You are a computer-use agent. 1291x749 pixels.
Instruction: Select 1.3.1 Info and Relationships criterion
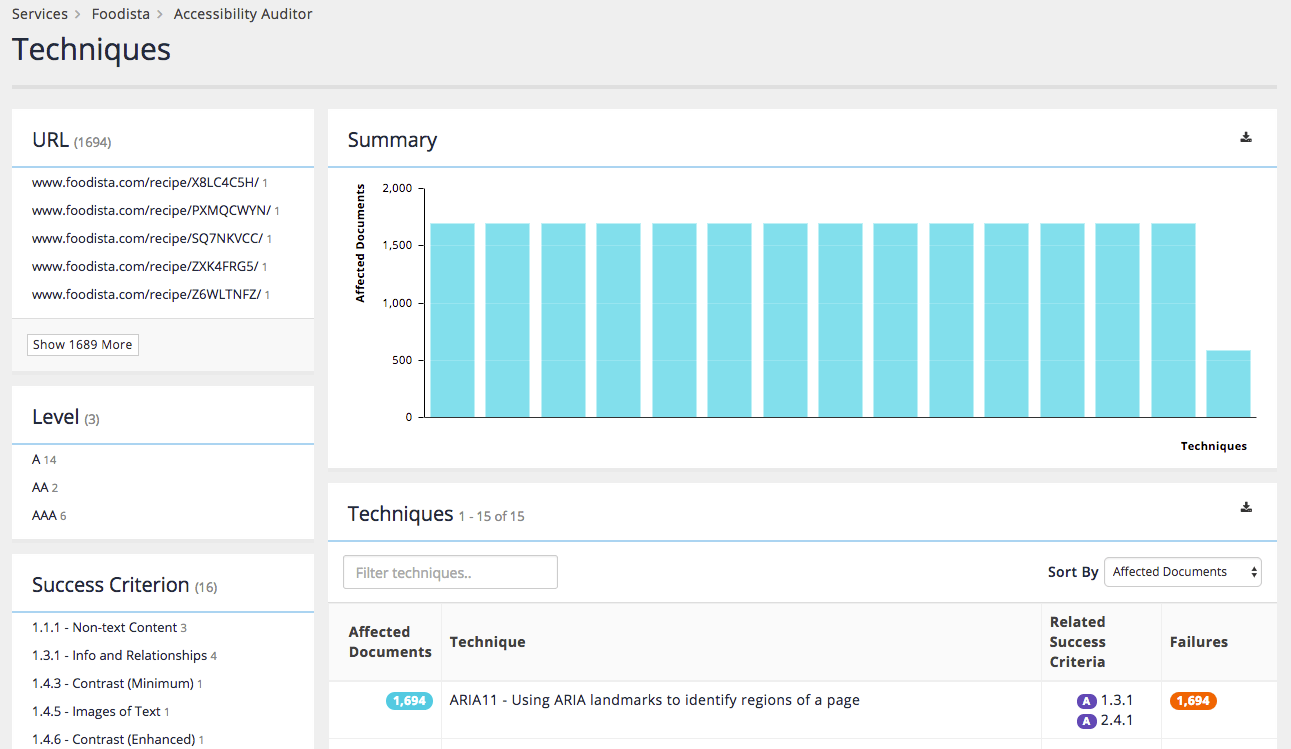(x=119, y=656)
